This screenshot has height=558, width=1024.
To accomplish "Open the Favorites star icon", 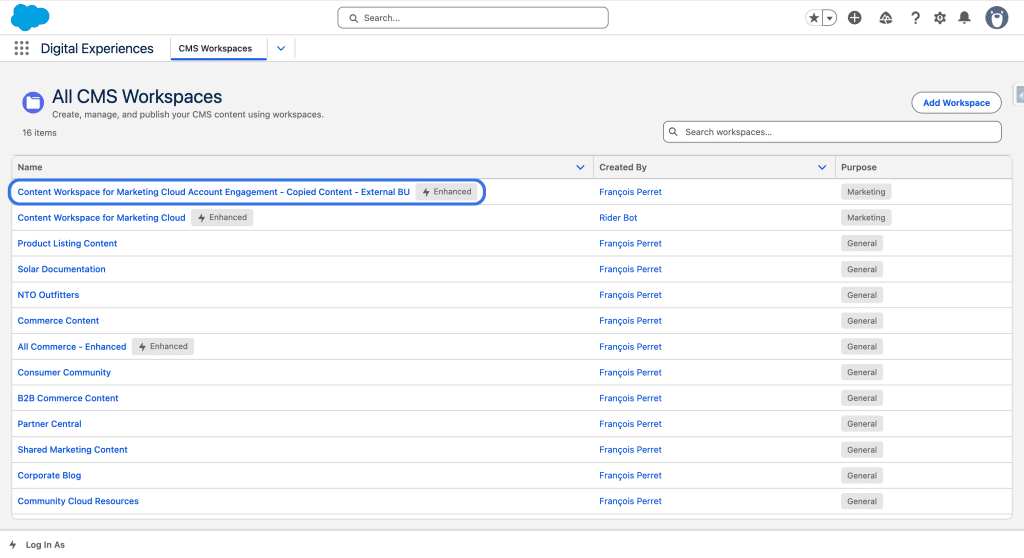I will pos(814,18).
